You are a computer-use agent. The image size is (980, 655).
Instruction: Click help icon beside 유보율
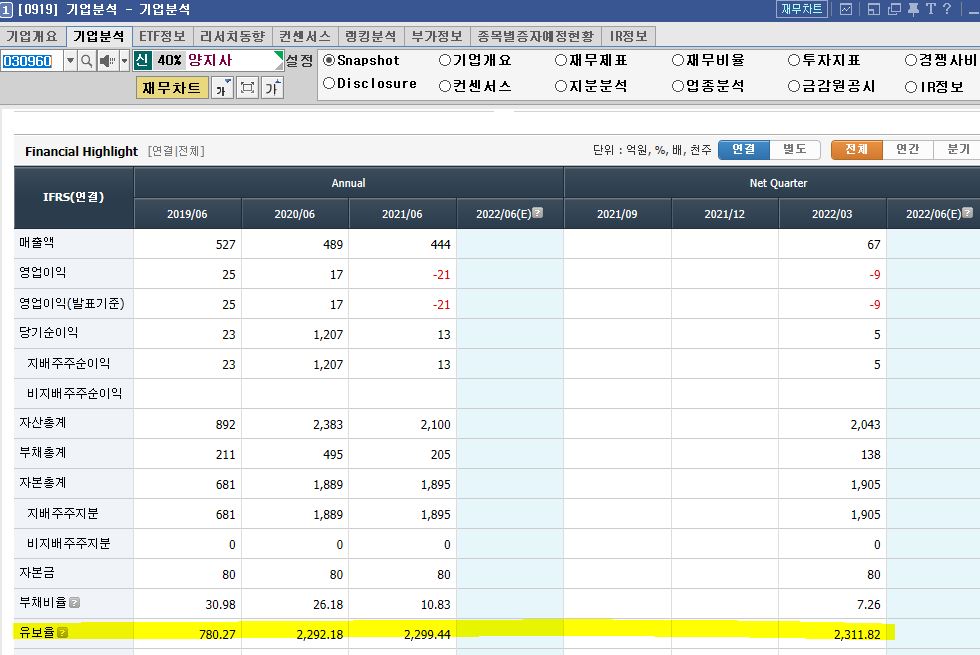point(62,632)
